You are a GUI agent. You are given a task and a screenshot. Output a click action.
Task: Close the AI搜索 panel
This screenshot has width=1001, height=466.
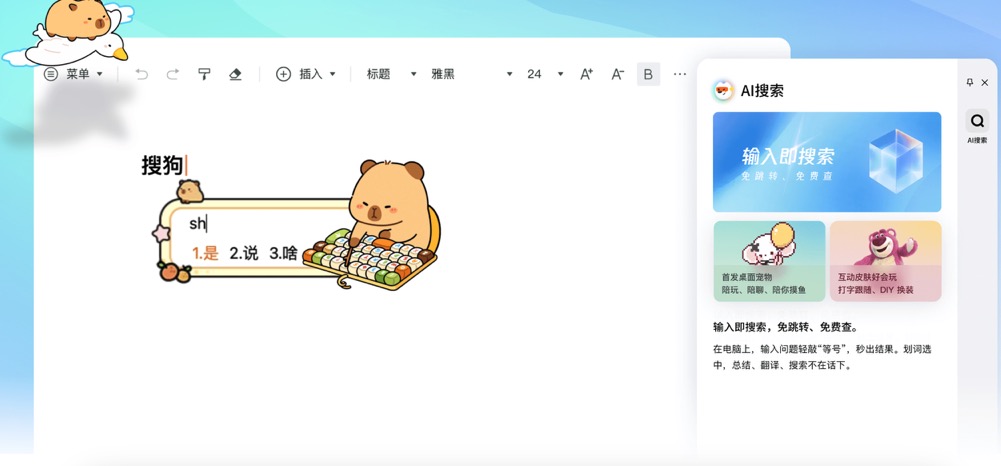(984, 82)
